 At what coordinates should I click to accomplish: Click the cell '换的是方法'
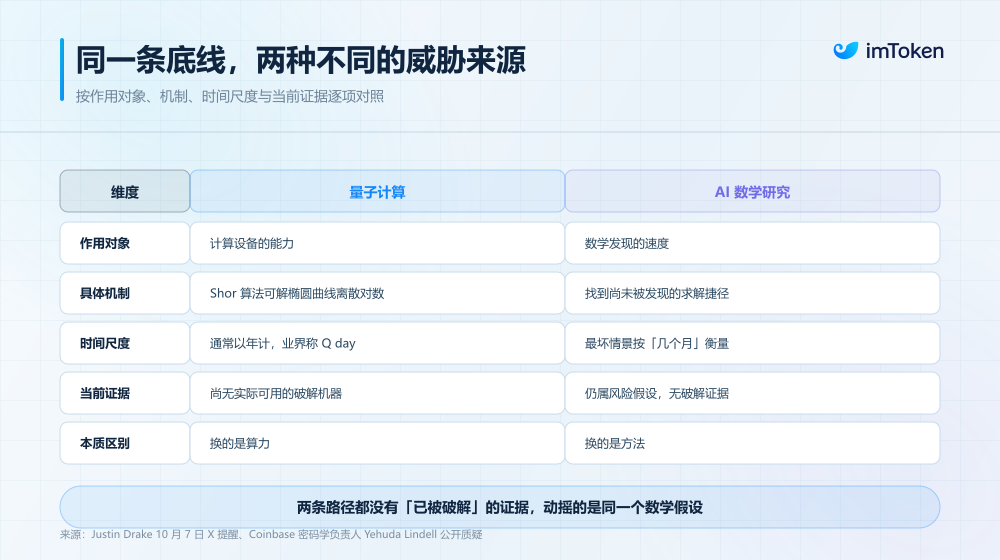point(752,443)
